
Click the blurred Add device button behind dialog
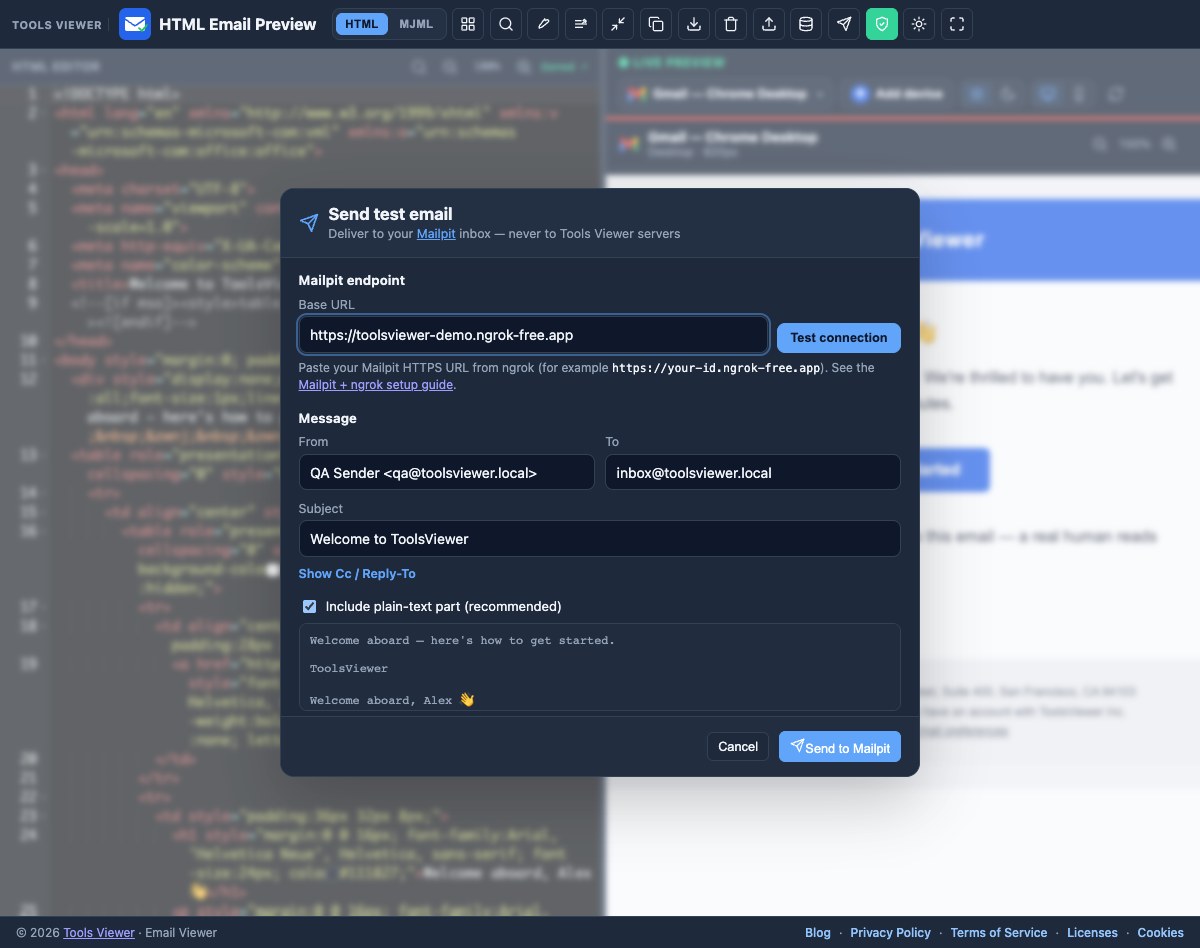click(898, 94)
